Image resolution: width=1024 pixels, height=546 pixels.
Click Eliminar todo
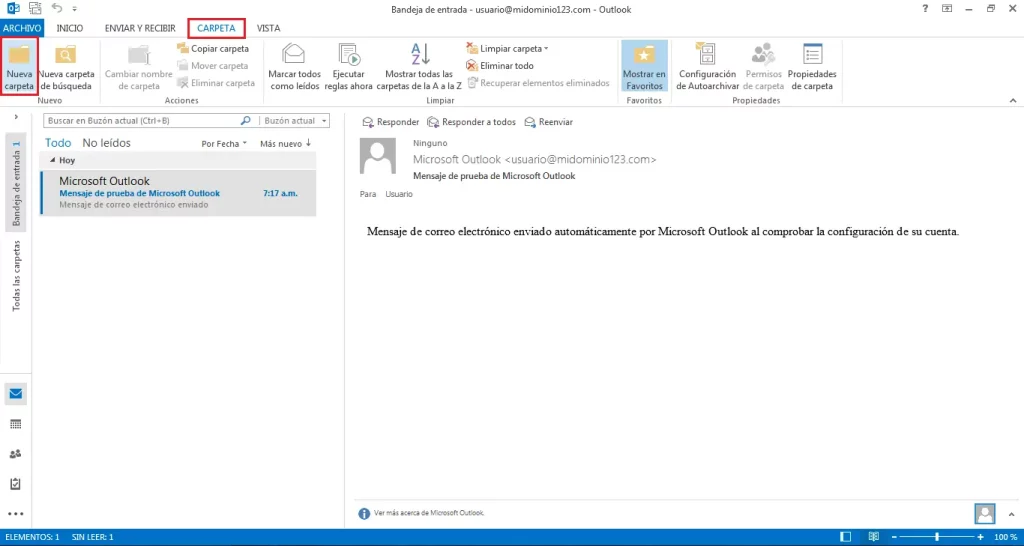(500, 66)
